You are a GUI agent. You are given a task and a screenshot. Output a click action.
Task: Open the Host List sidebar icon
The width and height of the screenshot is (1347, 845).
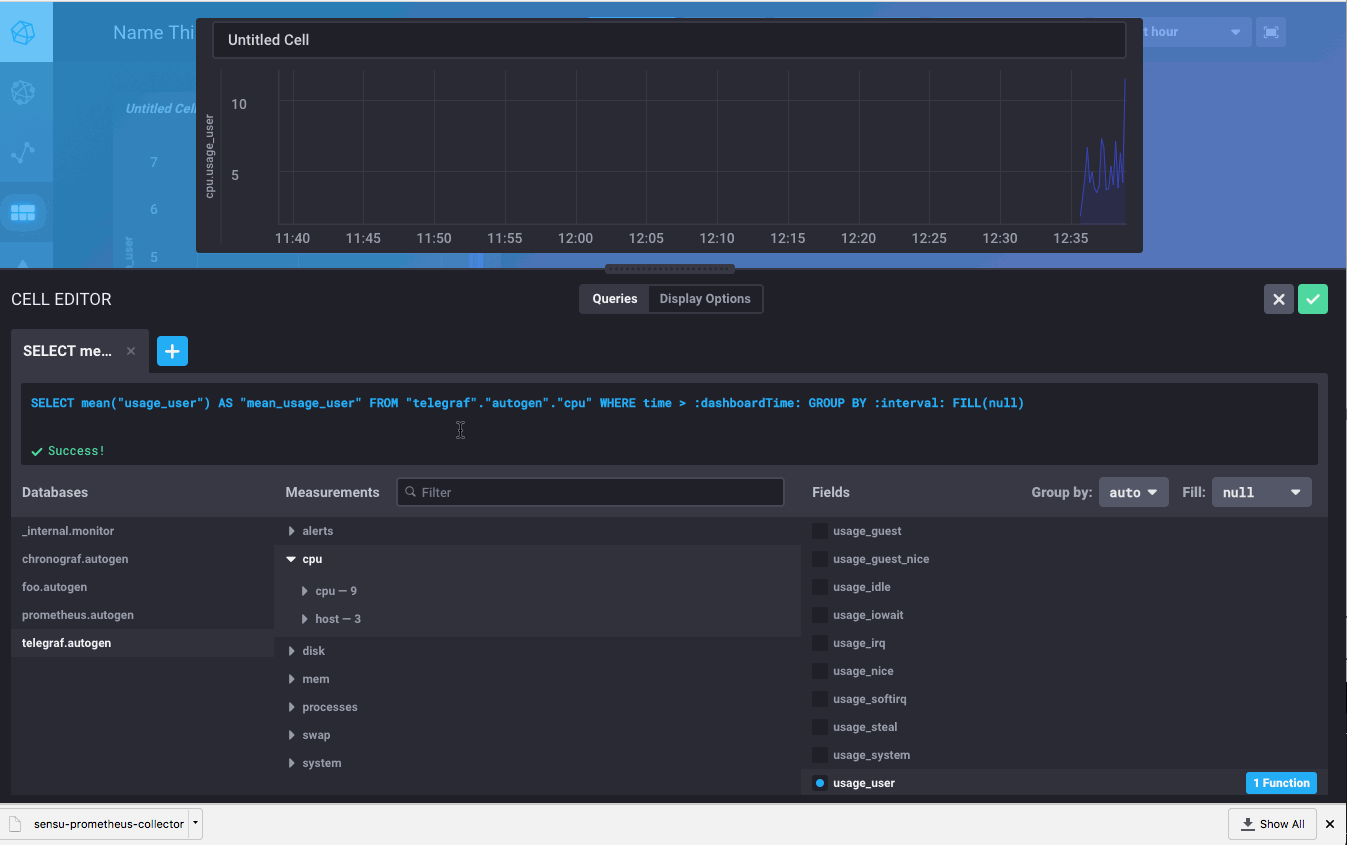23,93
